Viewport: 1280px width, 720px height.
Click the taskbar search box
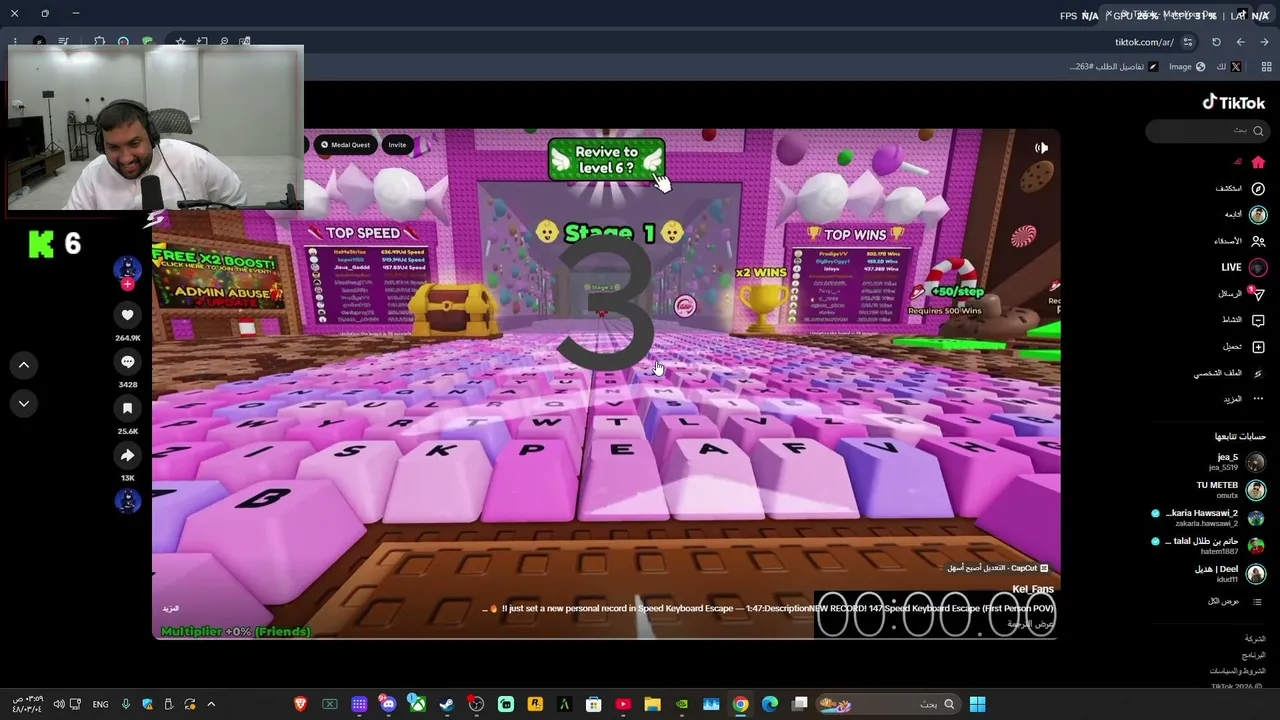[888, 704]
